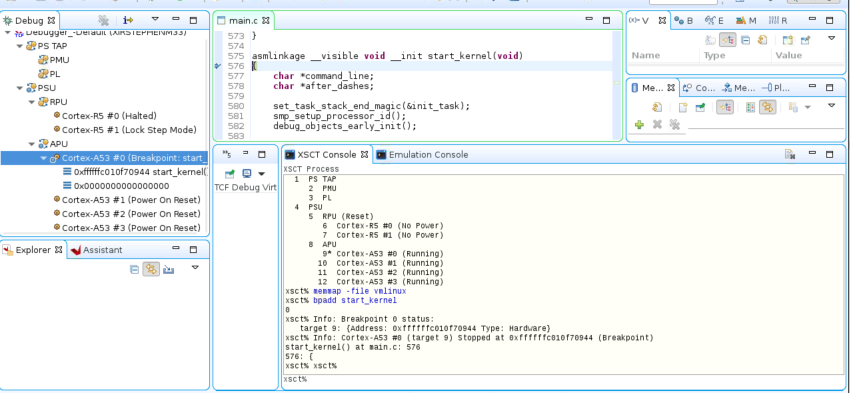Collapse the Debugger Default launch node
This screenshot has height=393, width=850.
click(8, 33)
